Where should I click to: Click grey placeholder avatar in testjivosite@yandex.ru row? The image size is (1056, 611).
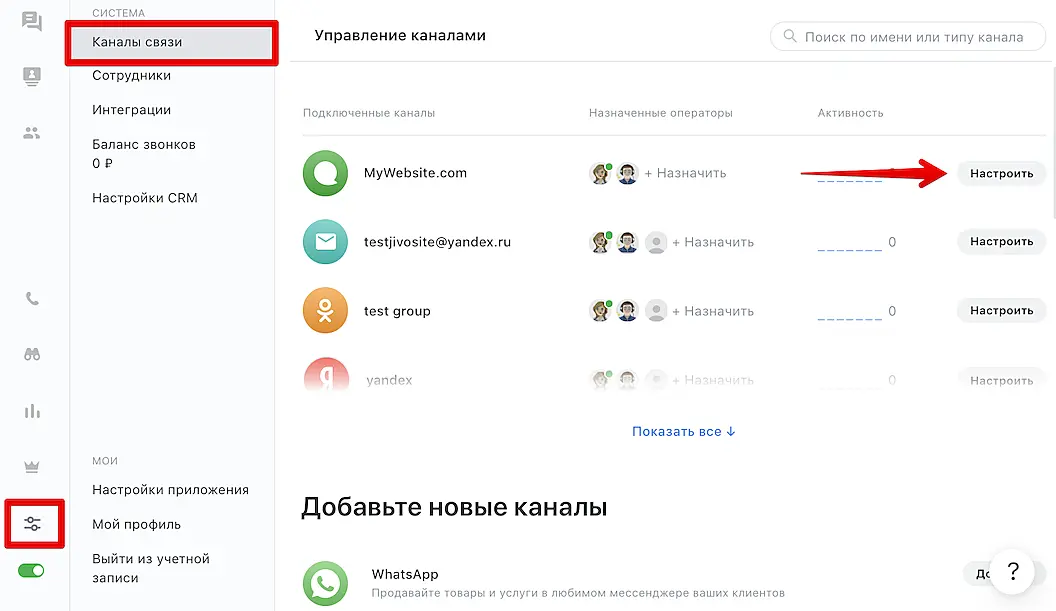point(655,242)
